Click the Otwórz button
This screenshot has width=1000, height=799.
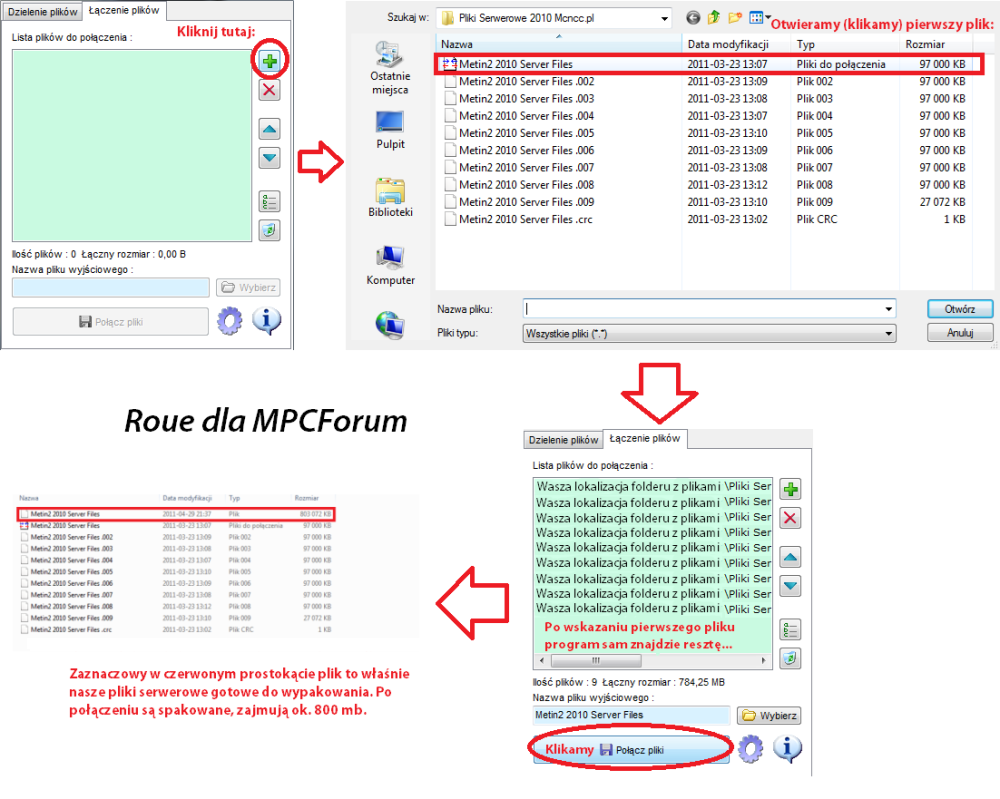tap(960, 309)
